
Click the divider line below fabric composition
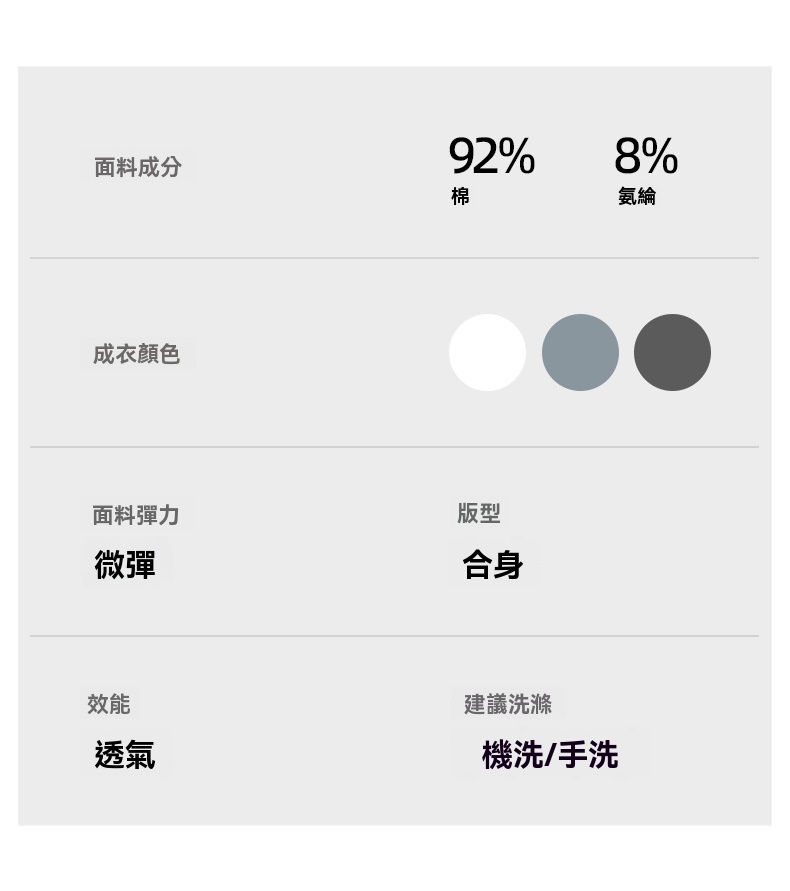(x=394, y=258)
